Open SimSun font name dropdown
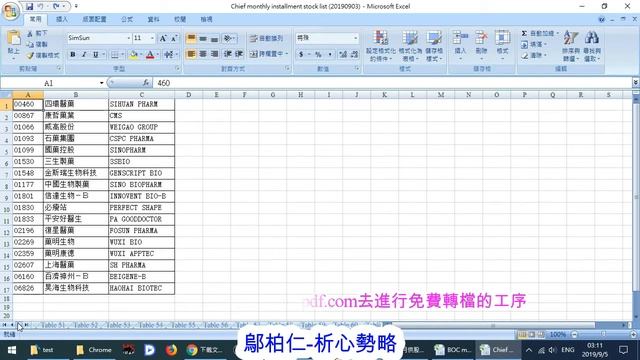This screenshot has height=360, width=640. [x=129, y=38]
